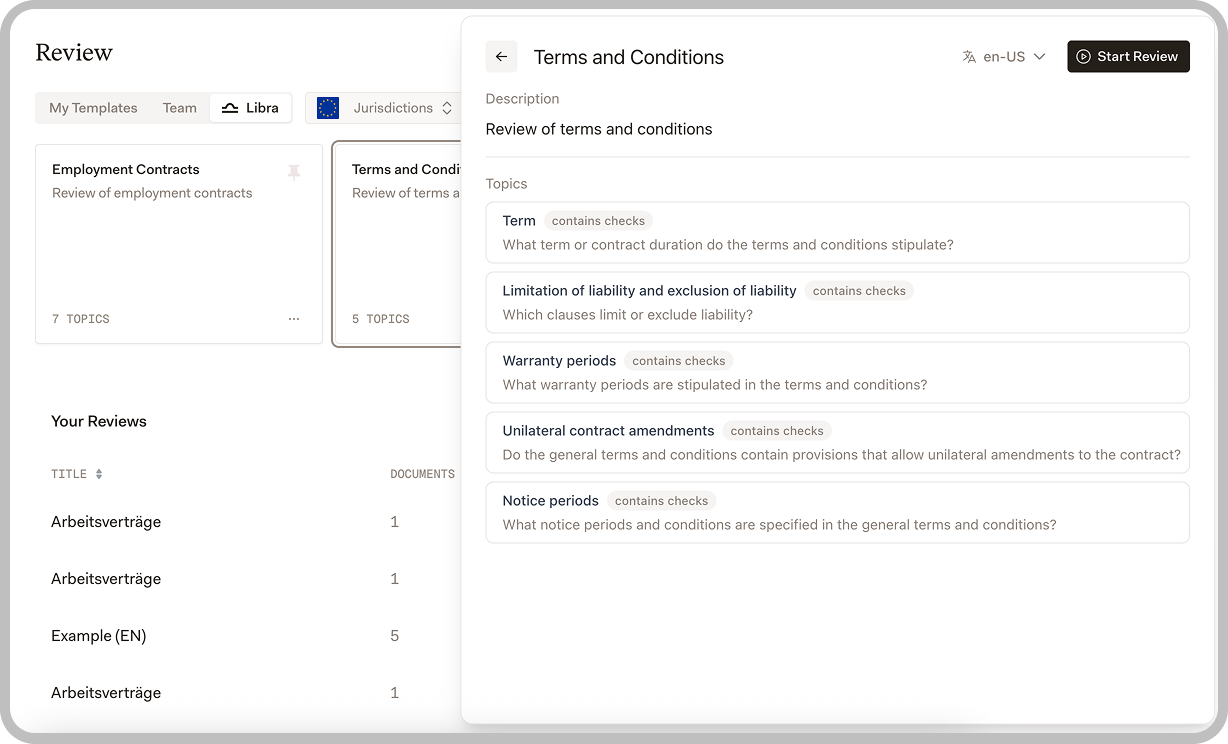
Task: Unpin the Employment Contracts template
Action: pos(294,171)
